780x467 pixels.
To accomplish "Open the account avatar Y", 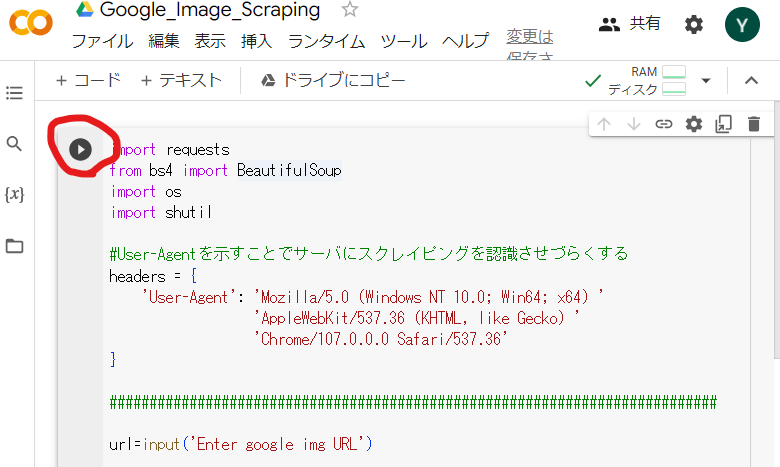I will (742, 25).
